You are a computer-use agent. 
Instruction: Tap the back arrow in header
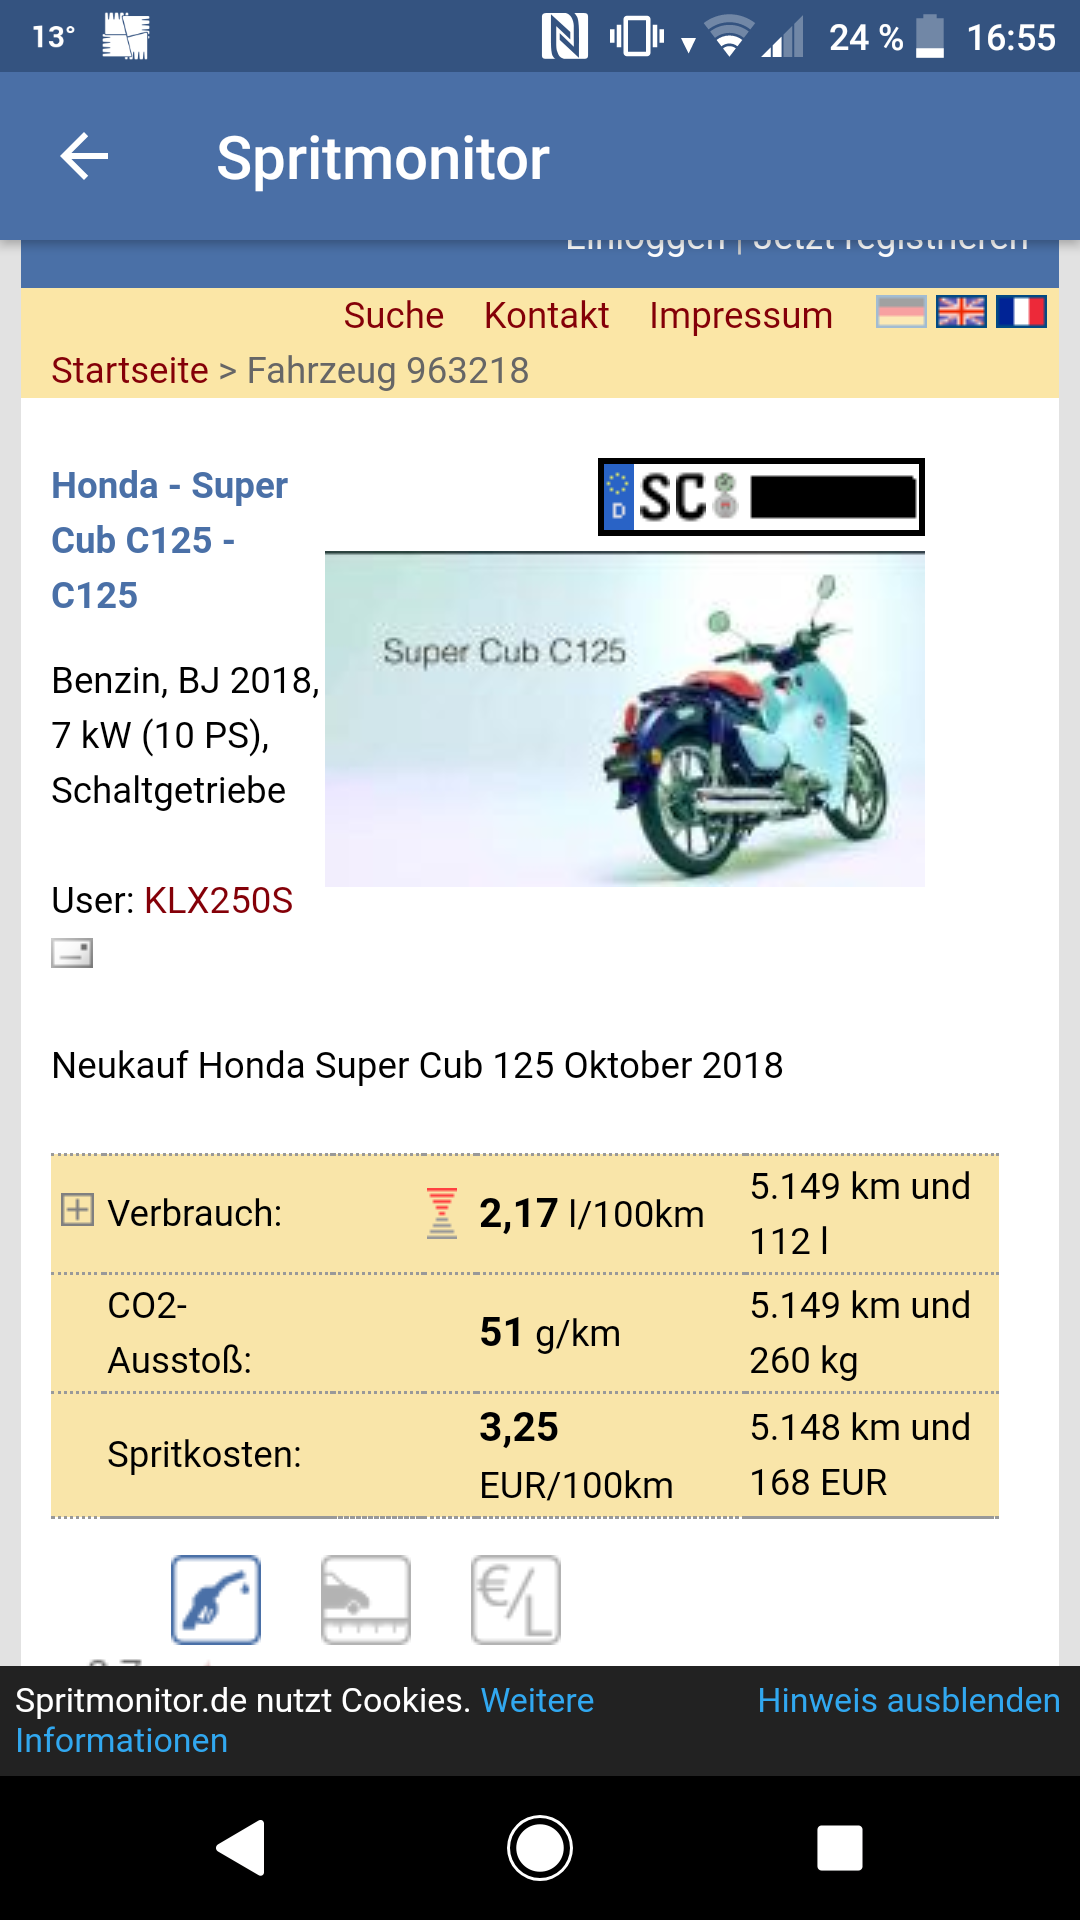coord(84,157)
